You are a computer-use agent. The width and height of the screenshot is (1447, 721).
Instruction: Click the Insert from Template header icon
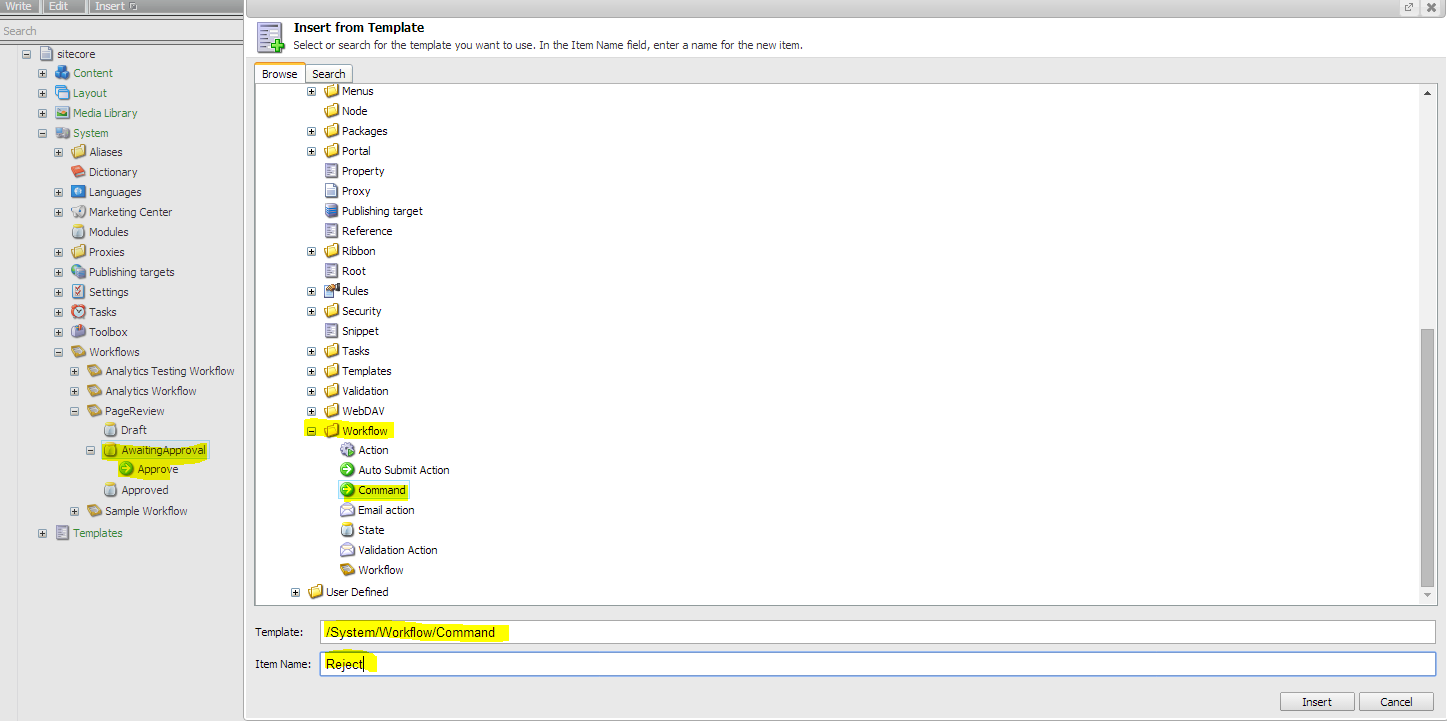[270, 36]
